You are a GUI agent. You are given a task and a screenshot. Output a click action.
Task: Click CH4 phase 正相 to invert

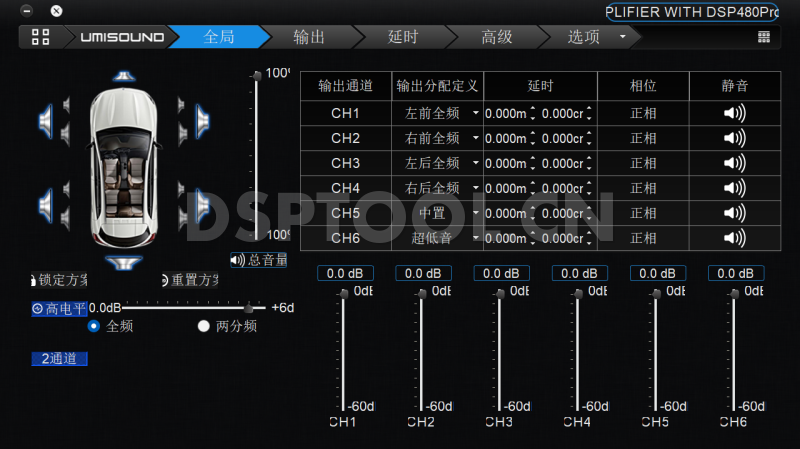pos(643,188)
